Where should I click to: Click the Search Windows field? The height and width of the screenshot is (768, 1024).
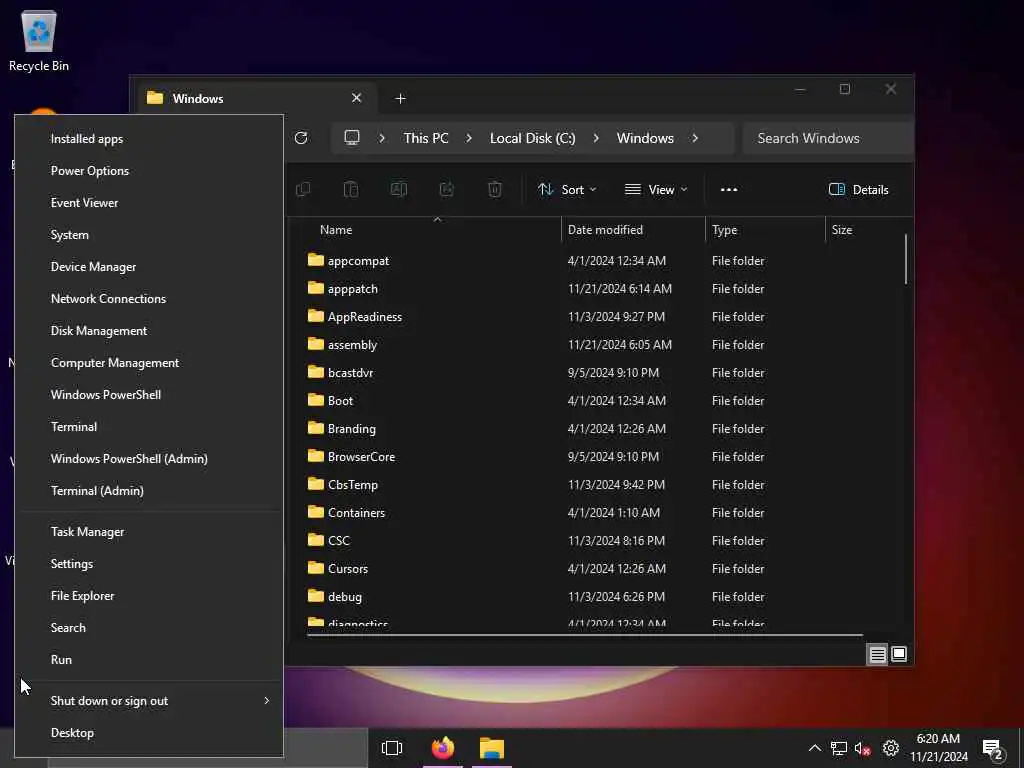pos(828,138)
